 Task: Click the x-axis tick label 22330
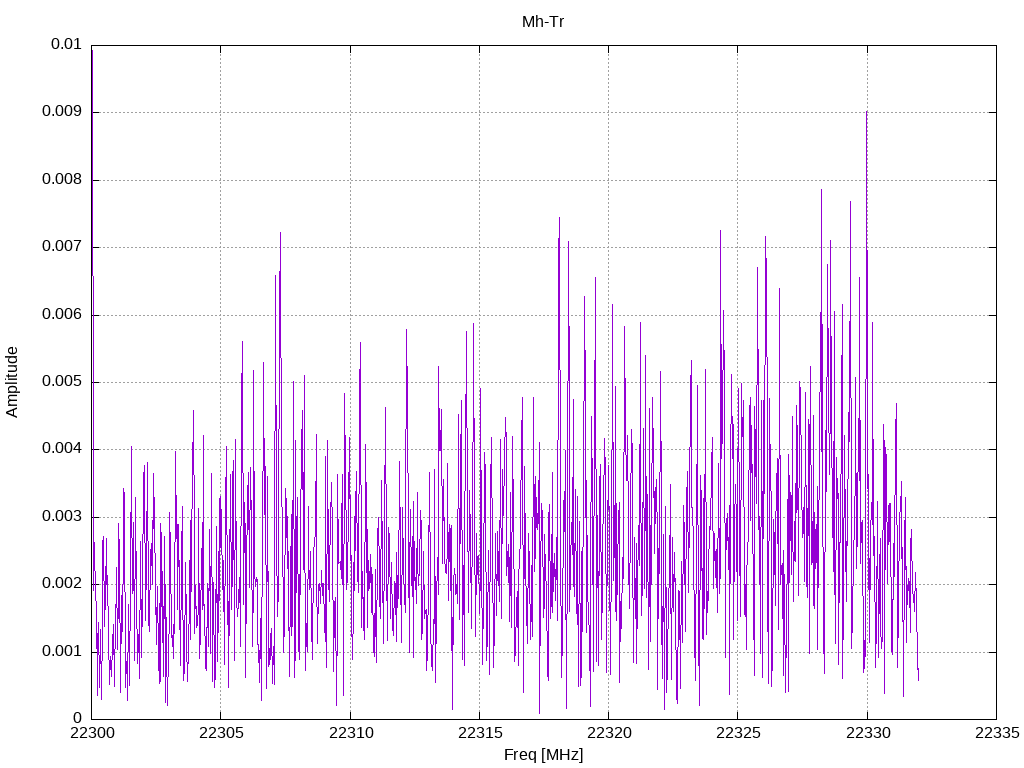[868, 733]
